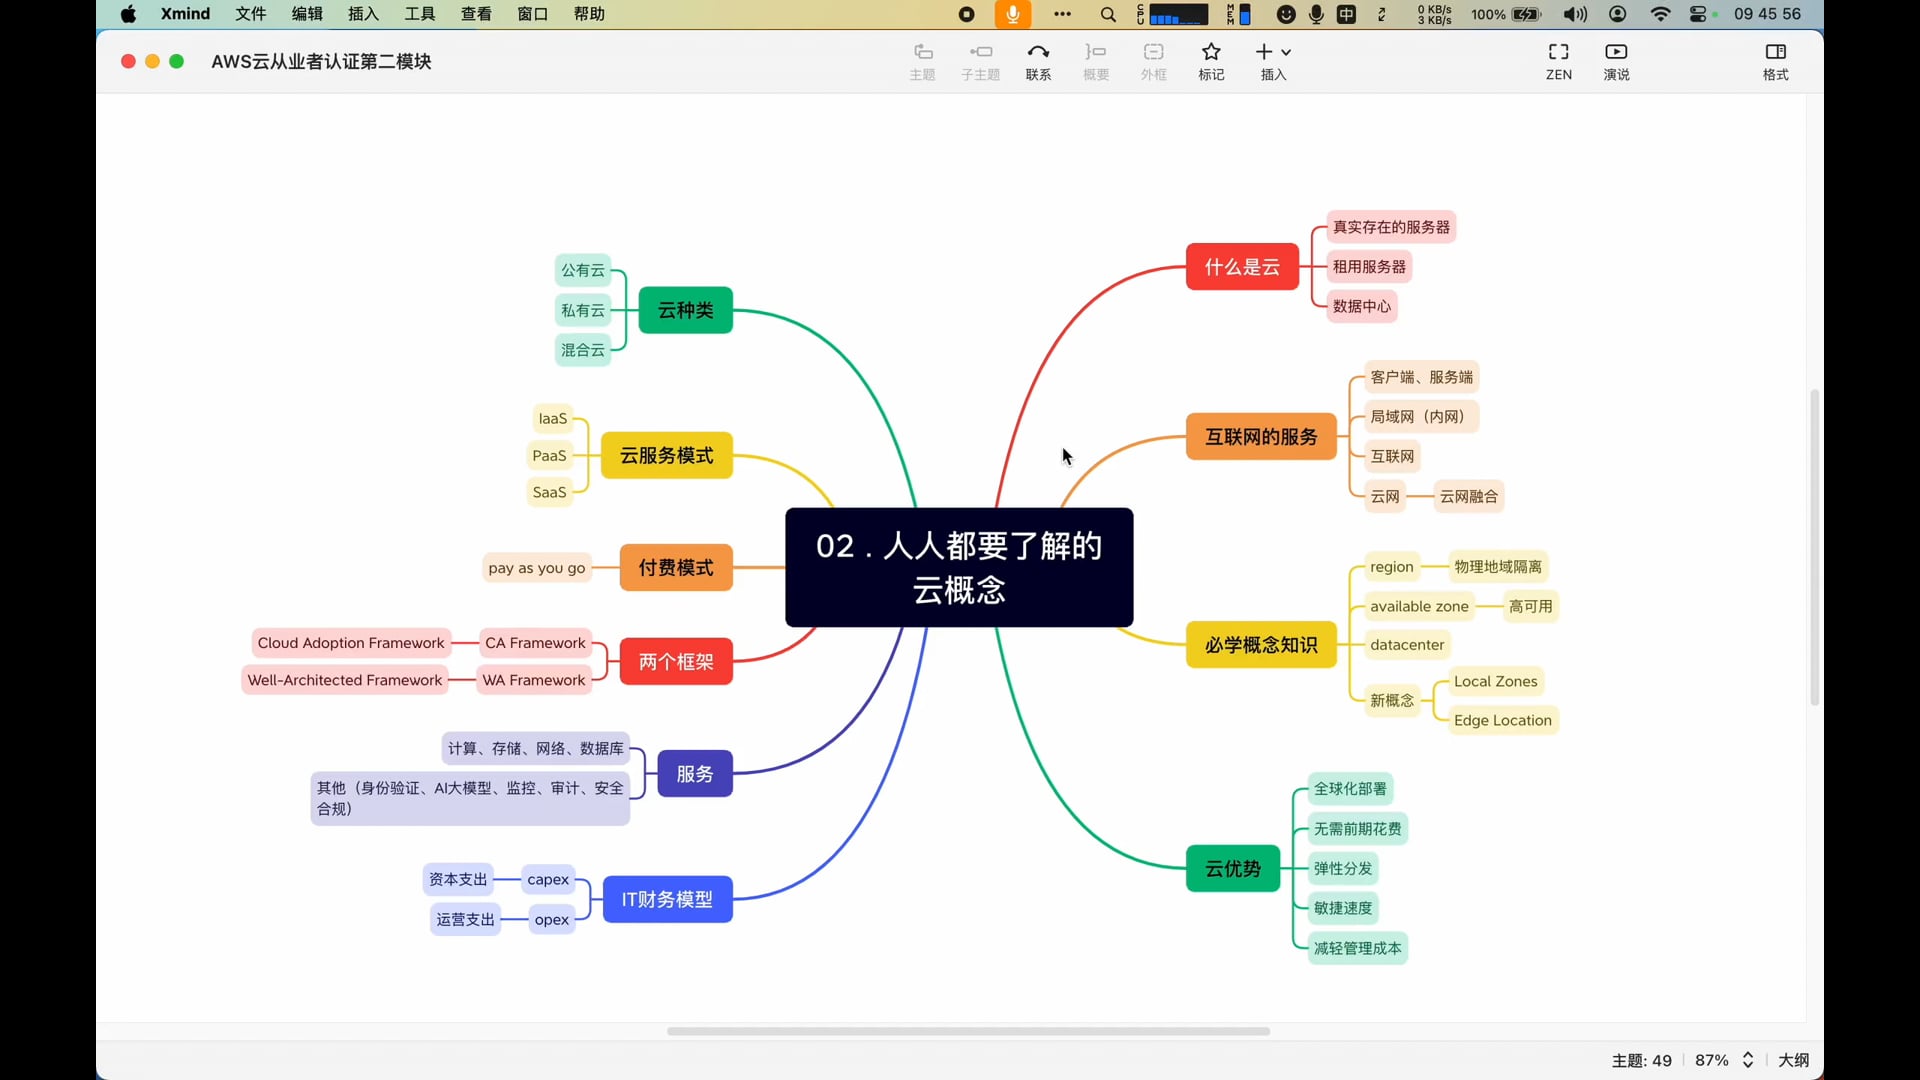Open the 87% zoom level stepper
This screenshot has height=1080, width=1920.
pos(1748,1060)
